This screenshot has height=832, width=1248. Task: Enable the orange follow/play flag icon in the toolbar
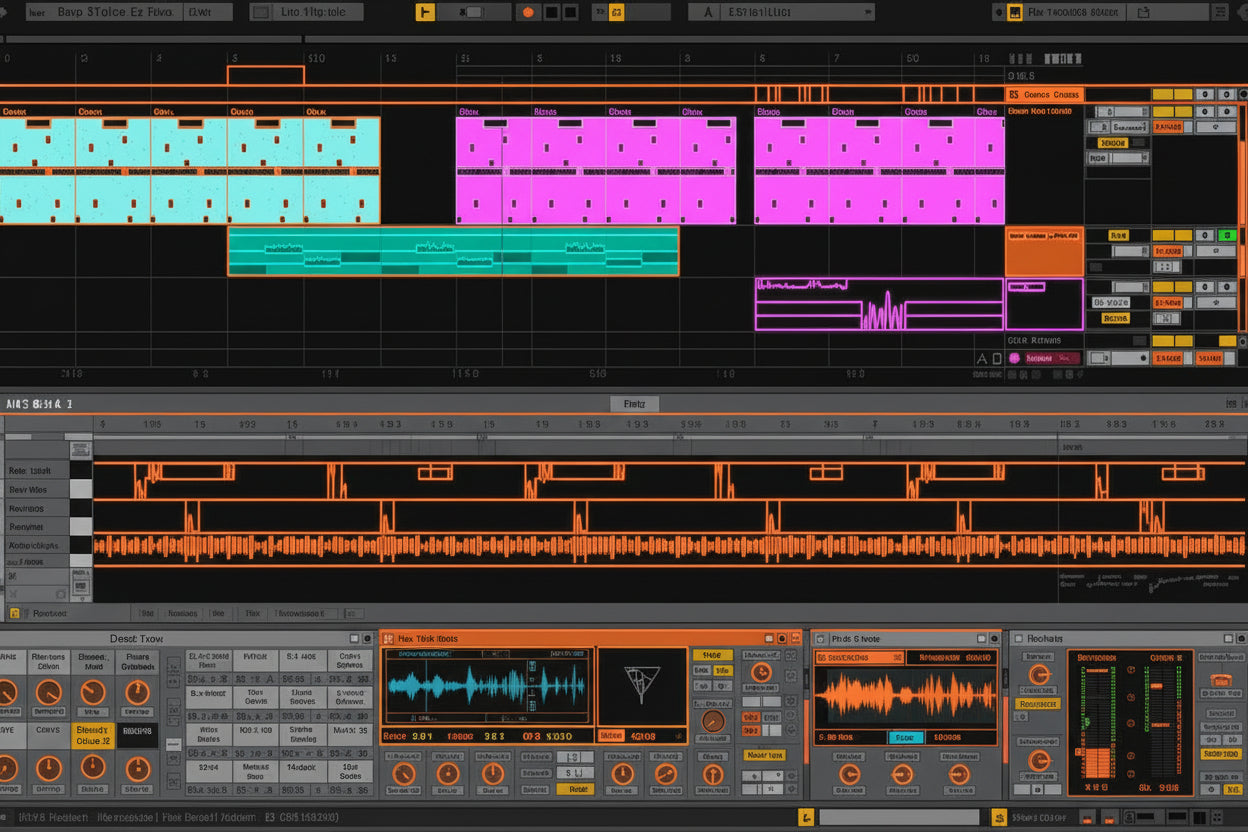(x=425, y=11)
